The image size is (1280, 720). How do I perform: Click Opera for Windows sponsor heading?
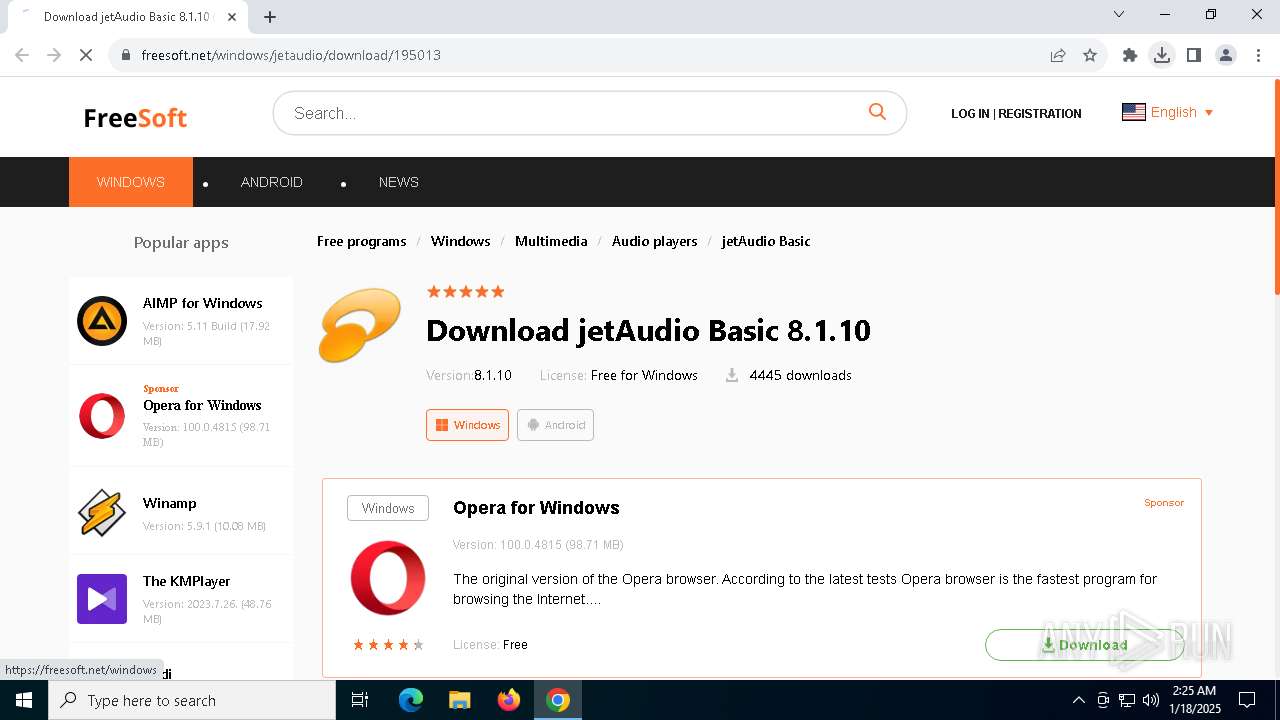pos(536,508)
